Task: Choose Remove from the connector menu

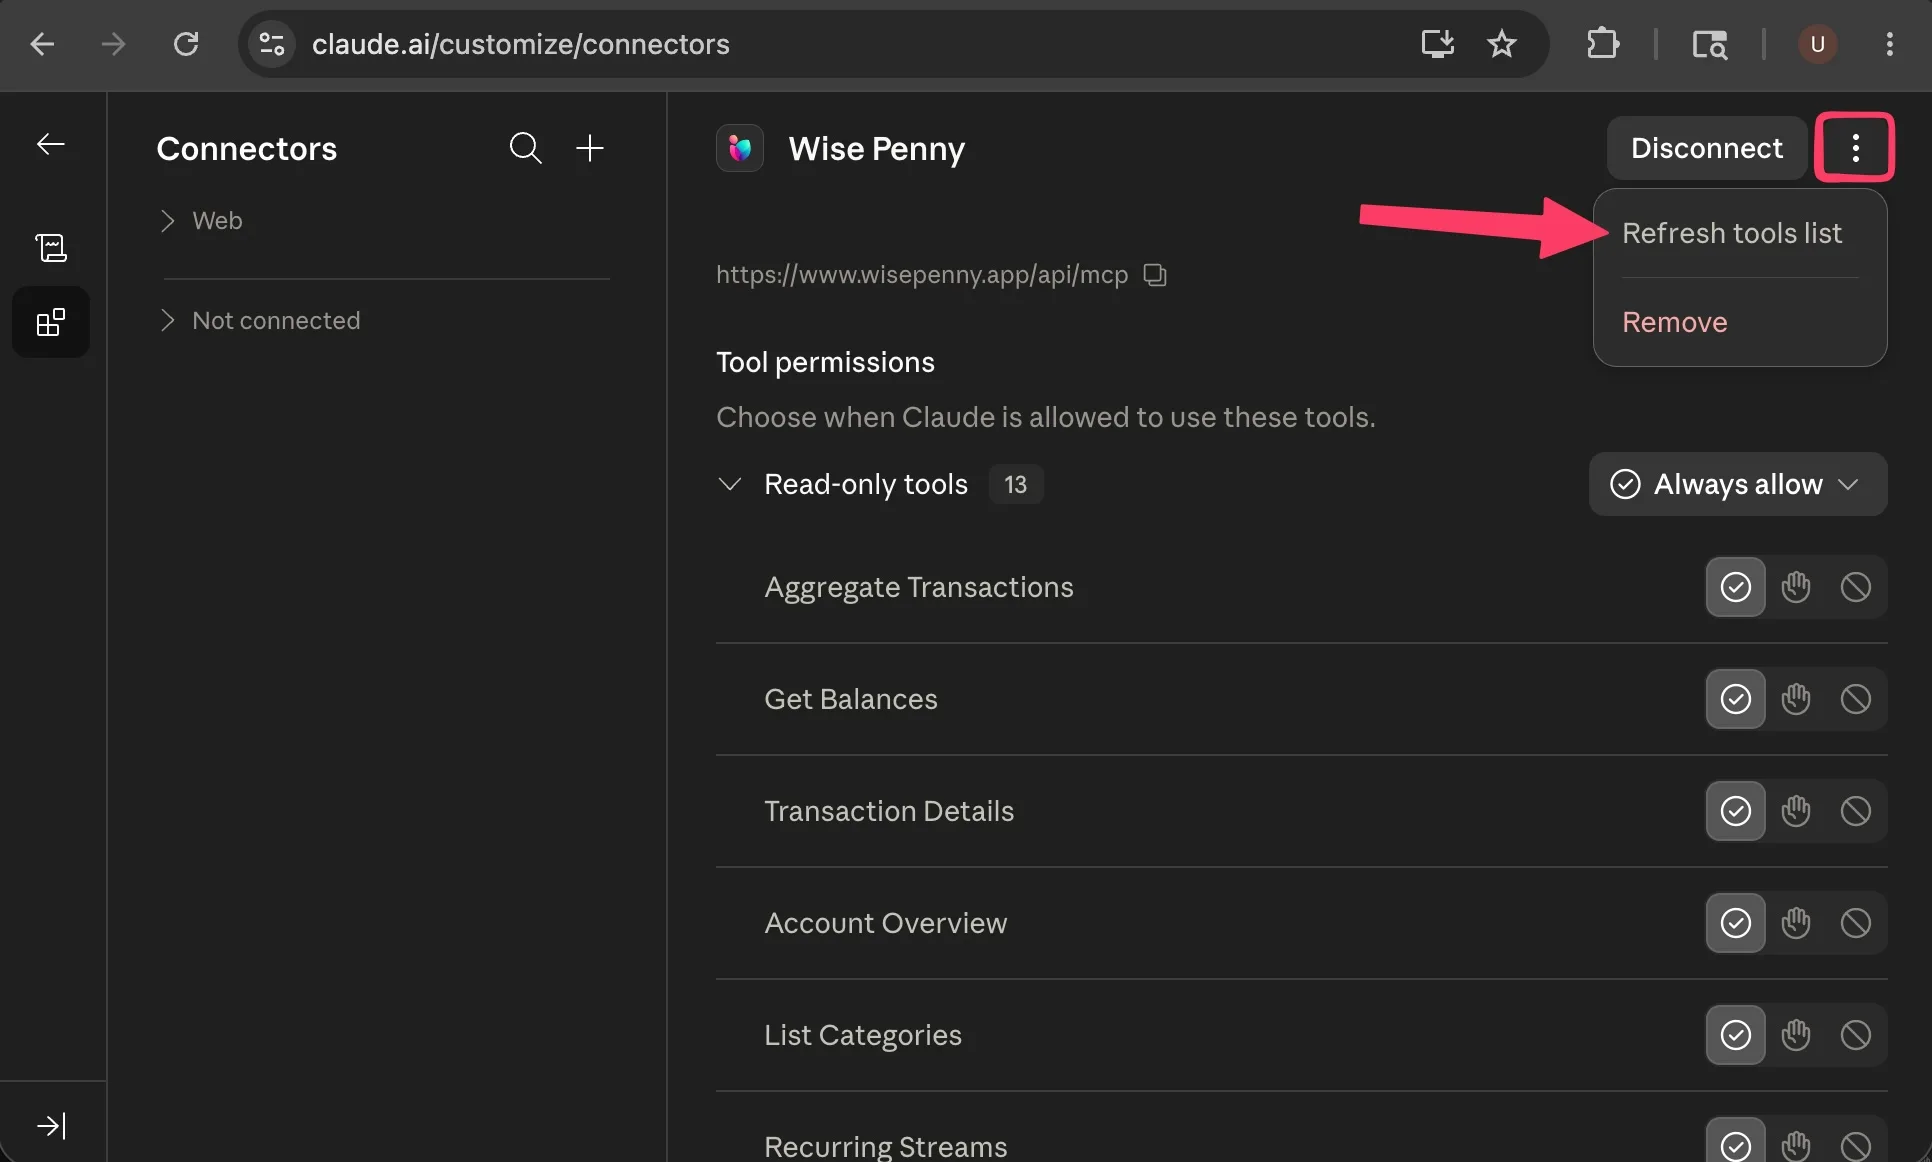Action: [1674, 322]
